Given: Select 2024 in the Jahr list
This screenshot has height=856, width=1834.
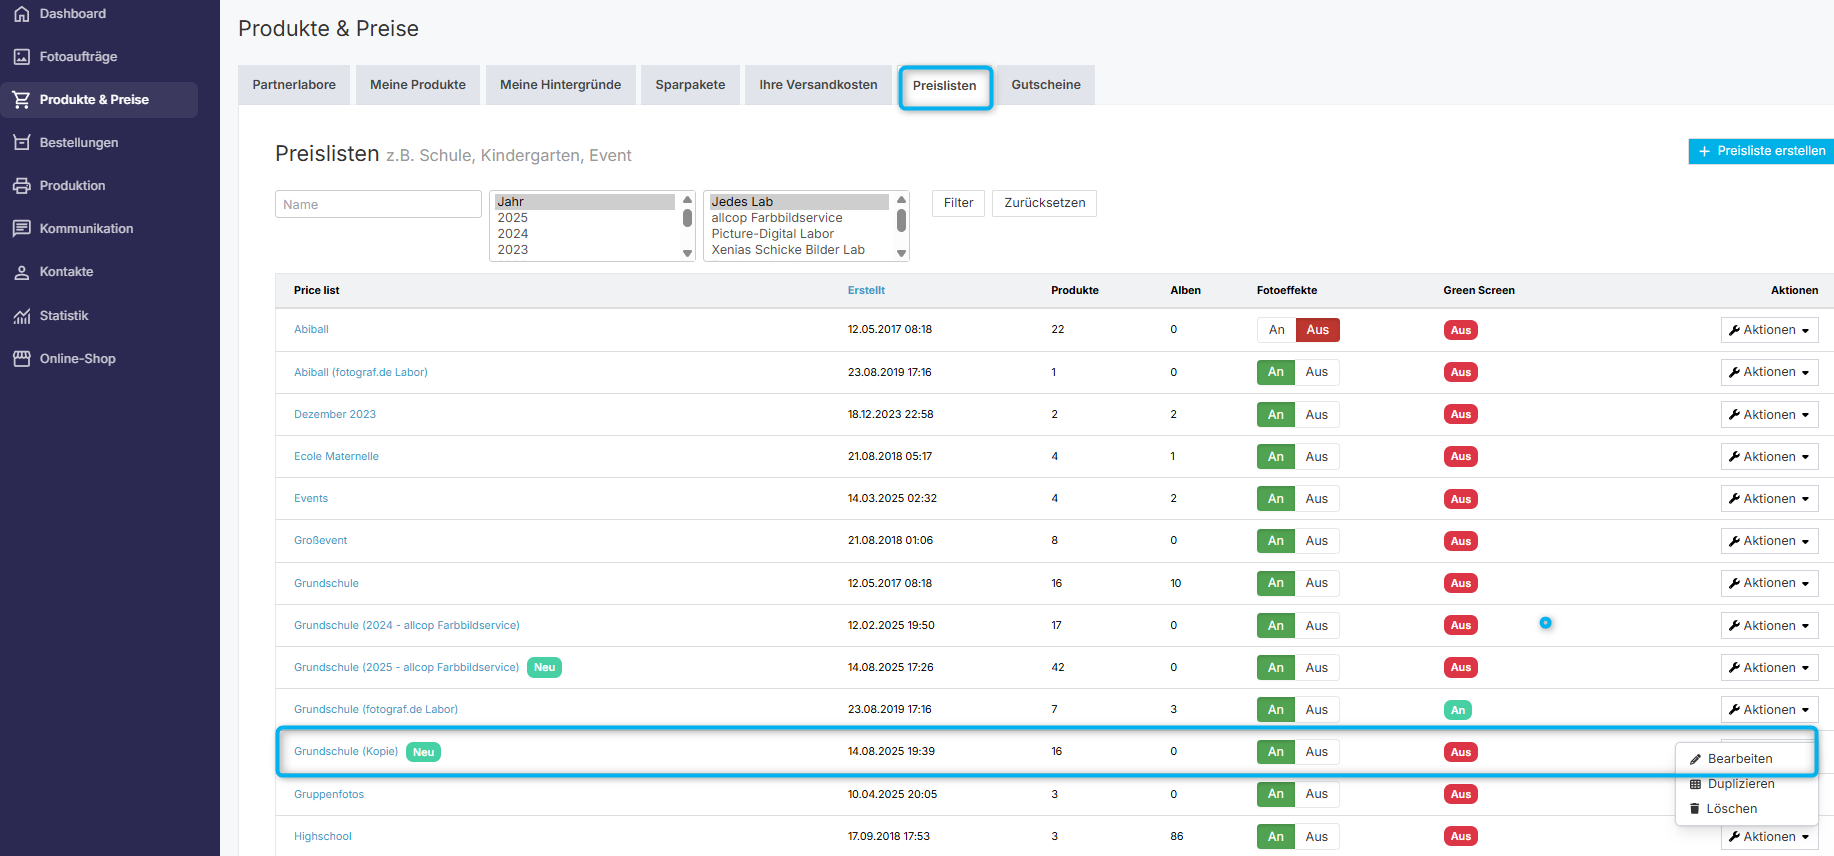Looking at the screenshot, I should (585, 234).
